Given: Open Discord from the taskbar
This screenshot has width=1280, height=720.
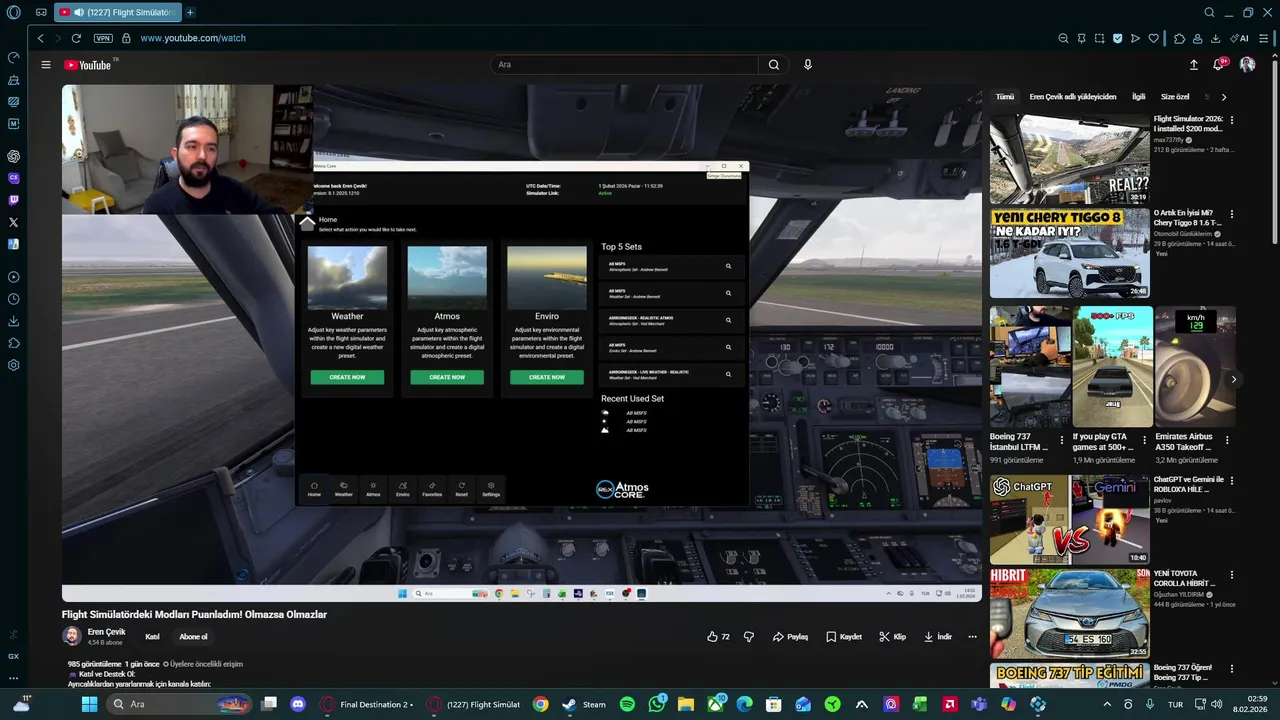Looking at the screenshot, I should click(x=298, y=704).
